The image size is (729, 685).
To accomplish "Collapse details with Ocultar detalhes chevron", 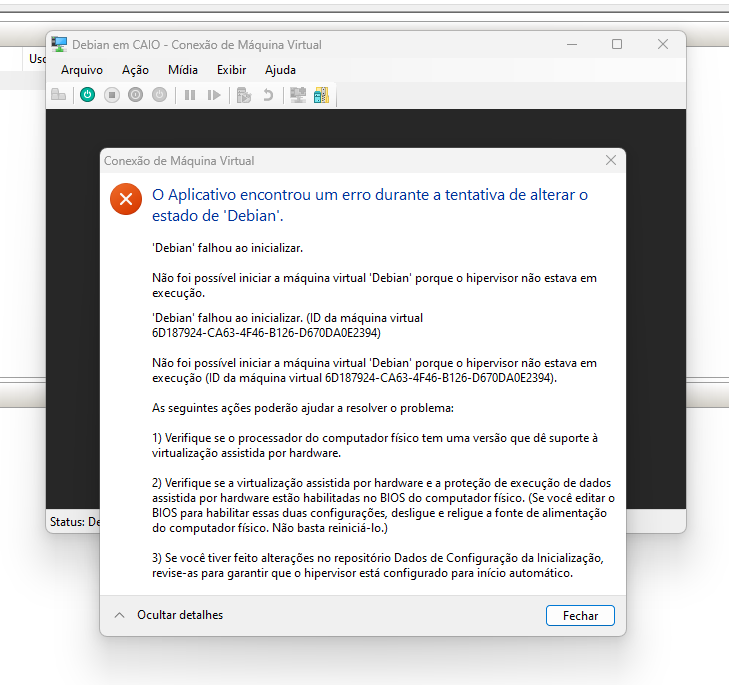I will [119, 615].
